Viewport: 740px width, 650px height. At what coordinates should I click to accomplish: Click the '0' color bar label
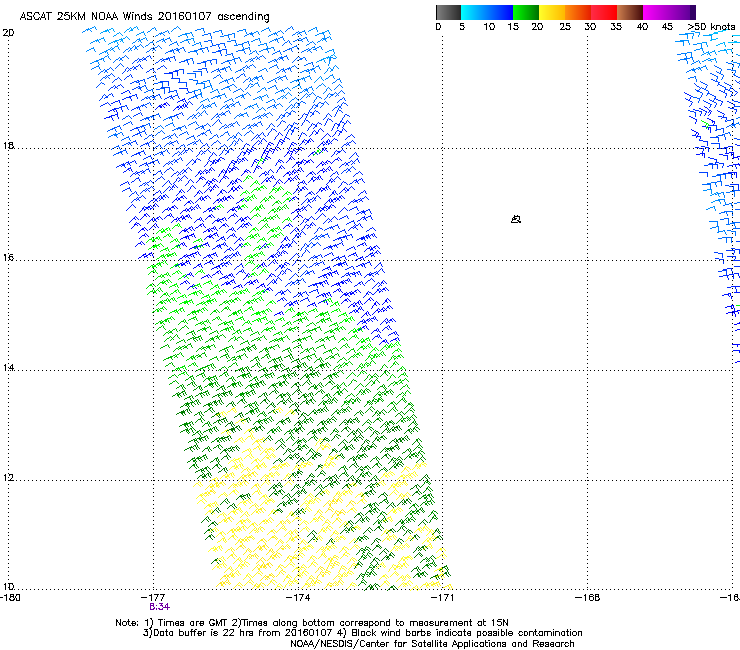coord(438,27)
